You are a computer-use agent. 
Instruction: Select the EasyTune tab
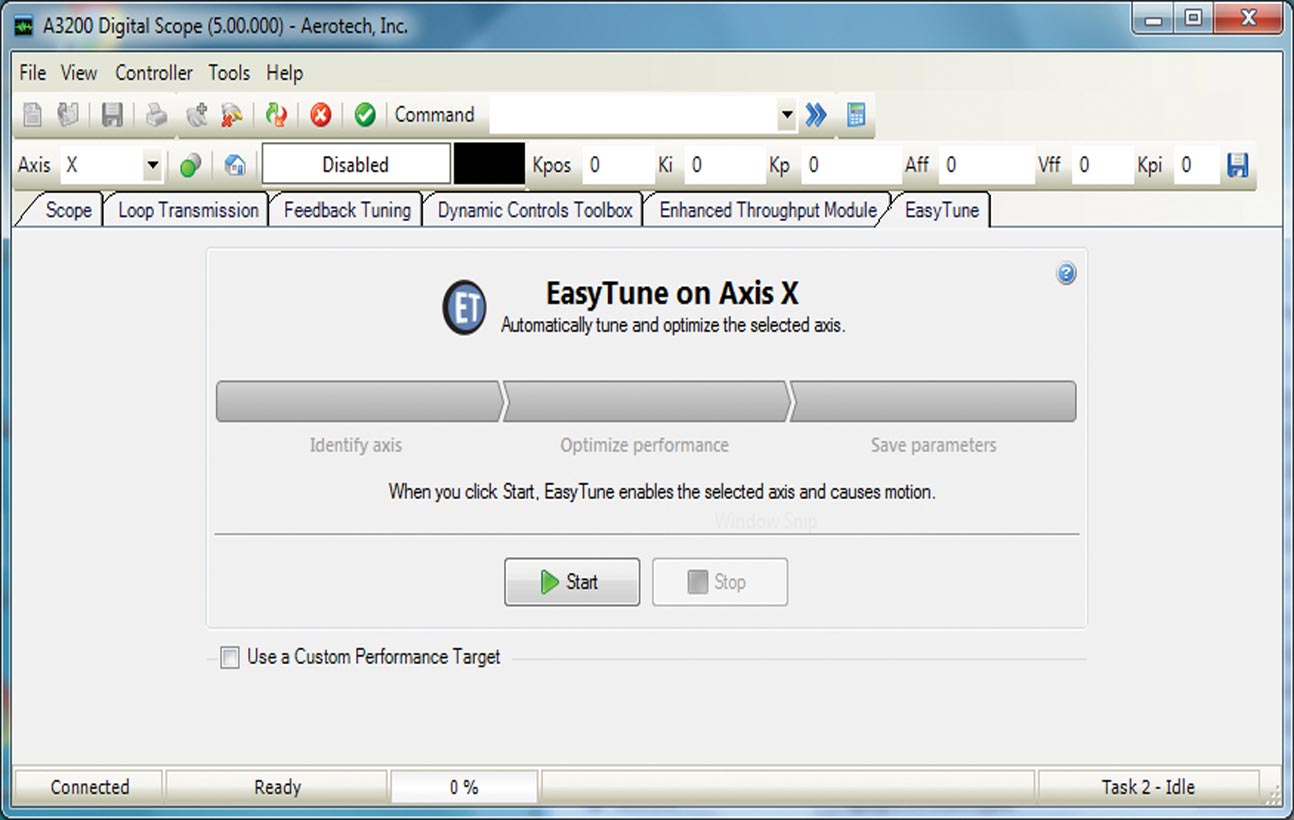pyautogui.click(x=941, y=210)
